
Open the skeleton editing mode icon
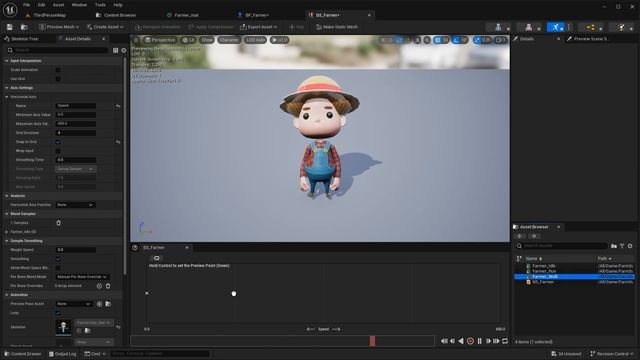click(498, 27)
